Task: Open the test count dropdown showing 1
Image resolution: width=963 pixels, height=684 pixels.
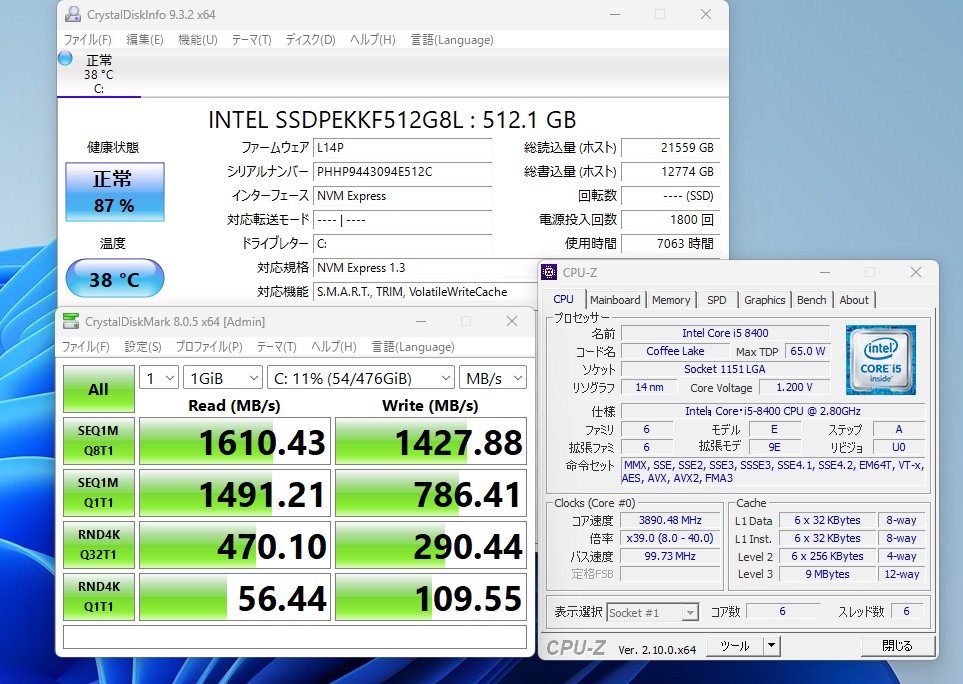Action: (158, 378)
